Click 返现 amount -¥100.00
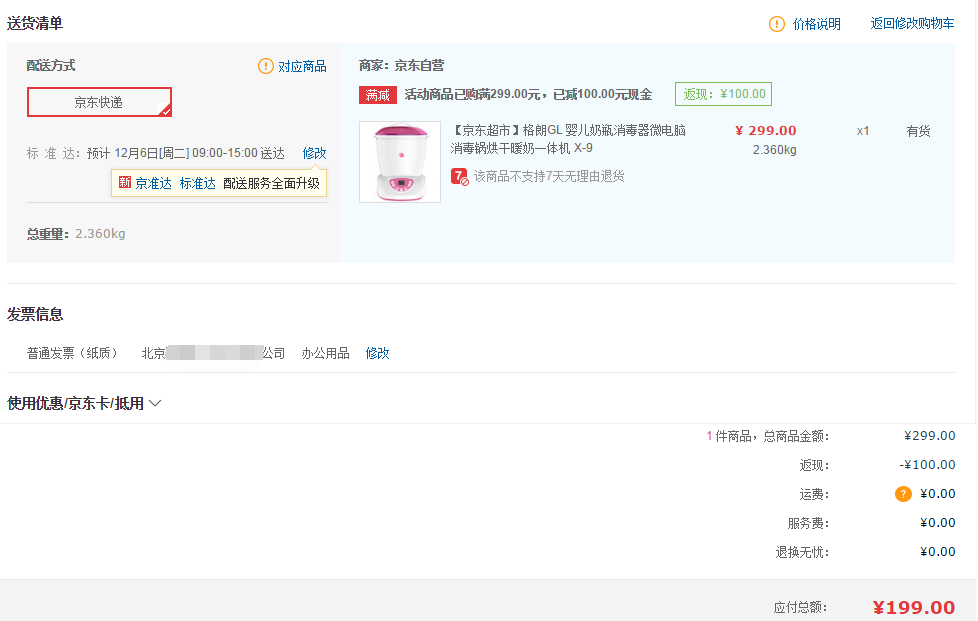 click(927, 465)
